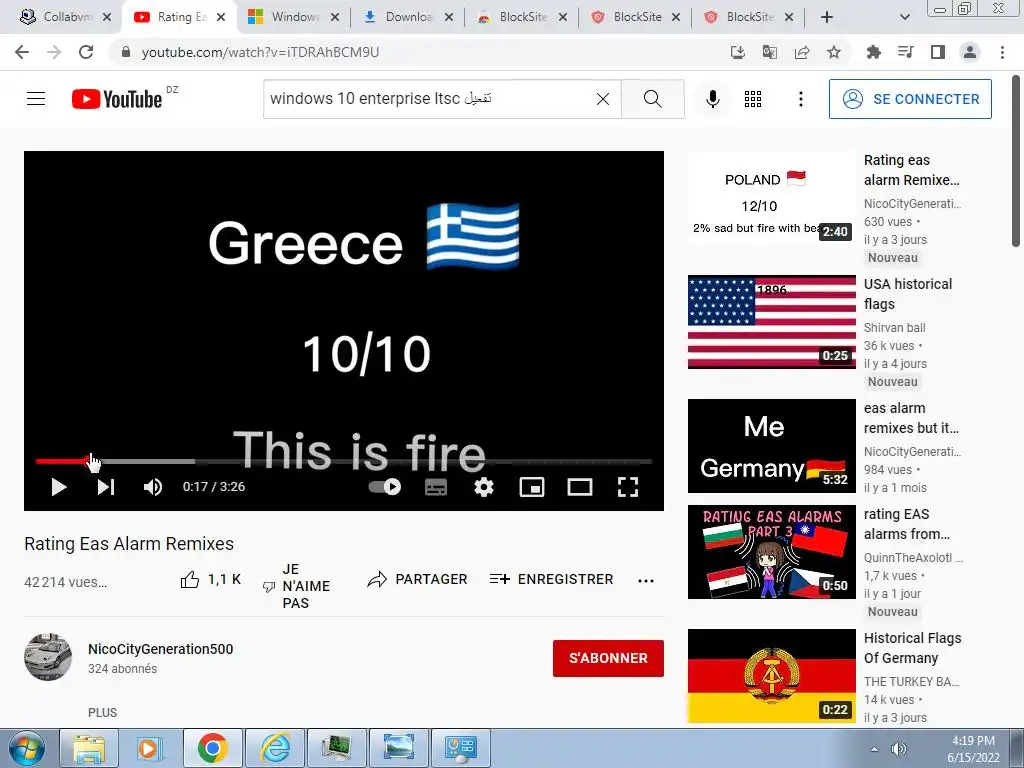
Task: Click ENREGISTRER to save the video
Action: (551, 579)
